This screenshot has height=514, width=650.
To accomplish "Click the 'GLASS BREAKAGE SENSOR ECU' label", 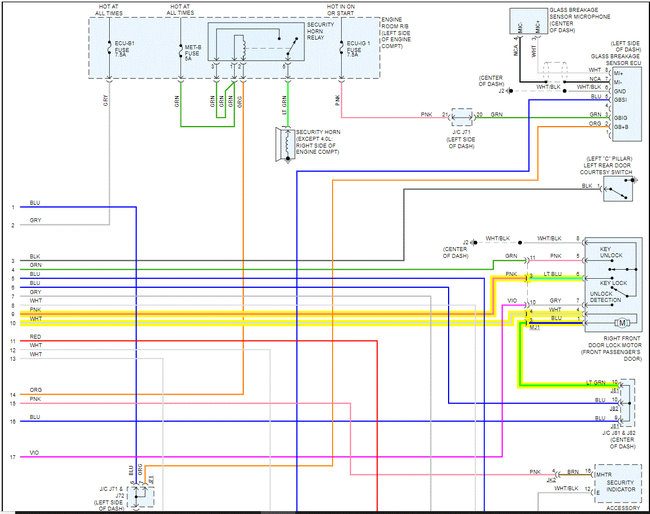I will (616, 59).
